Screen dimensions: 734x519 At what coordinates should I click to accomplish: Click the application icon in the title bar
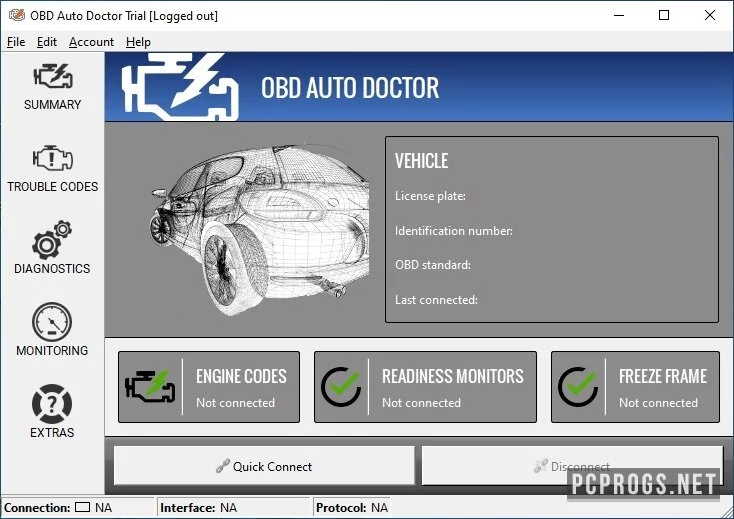(x=17, y=15)
